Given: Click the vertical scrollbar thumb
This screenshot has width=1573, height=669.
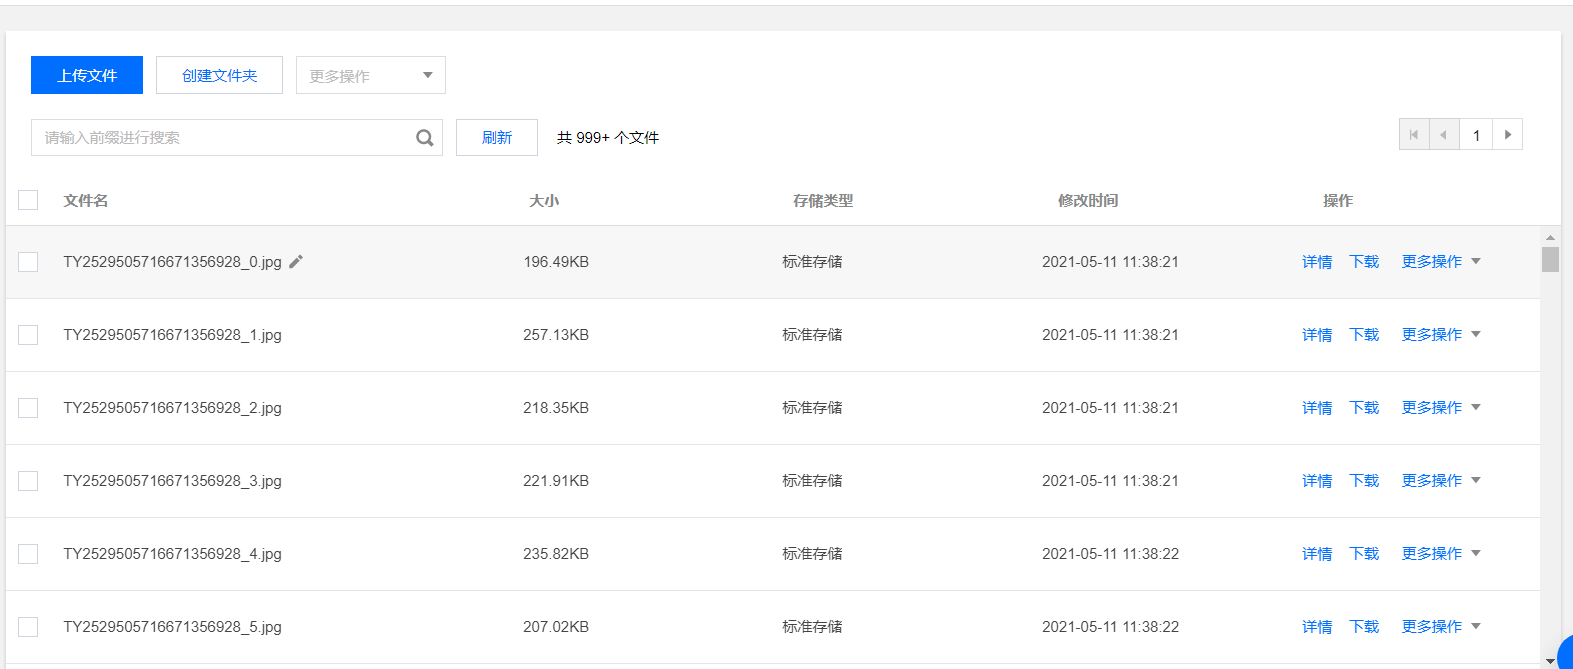Looking at the screenshot, I should 1550,259.
